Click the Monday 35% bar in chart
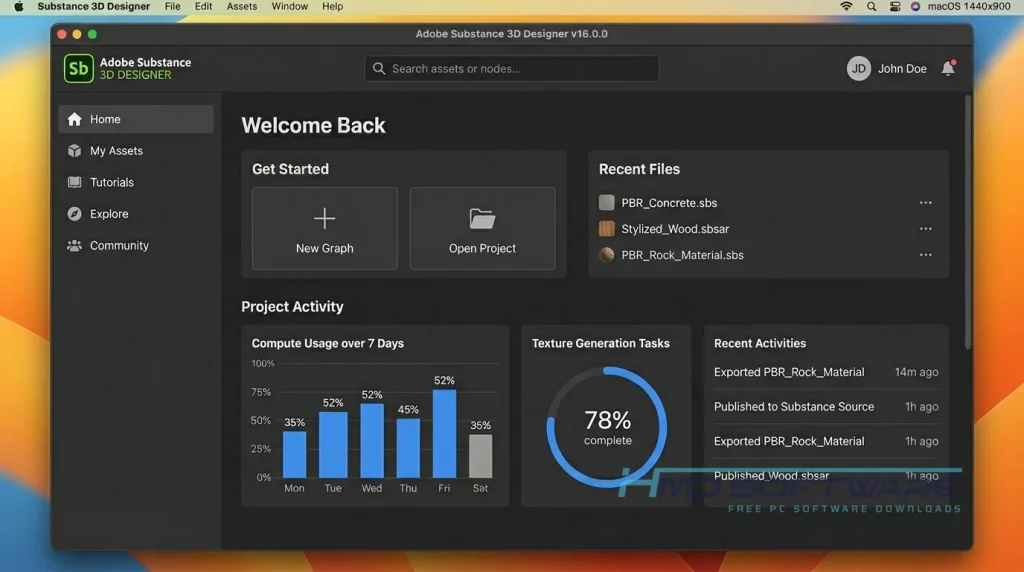The height and width of the screenshot is (572, 1024). pyautogui.click(x=295, y=454)
